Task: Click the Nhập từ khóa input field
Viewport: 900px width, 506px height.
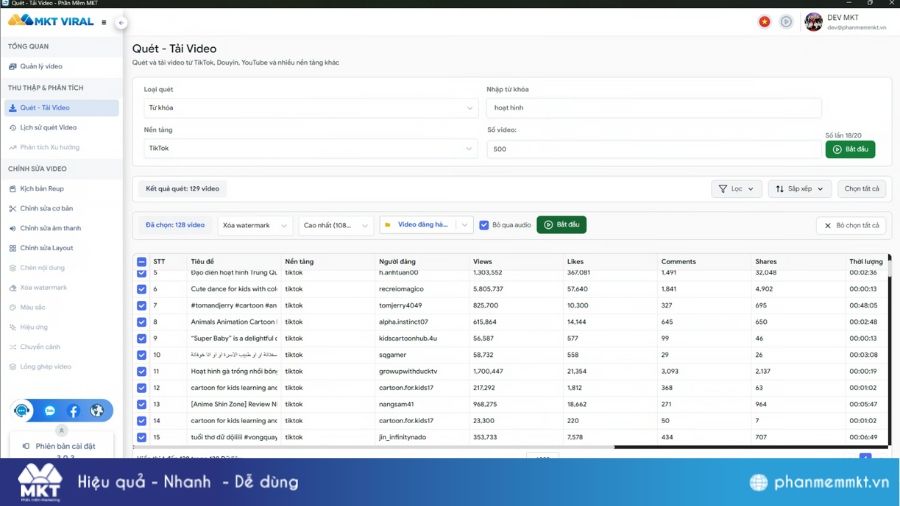Action: 654,108
